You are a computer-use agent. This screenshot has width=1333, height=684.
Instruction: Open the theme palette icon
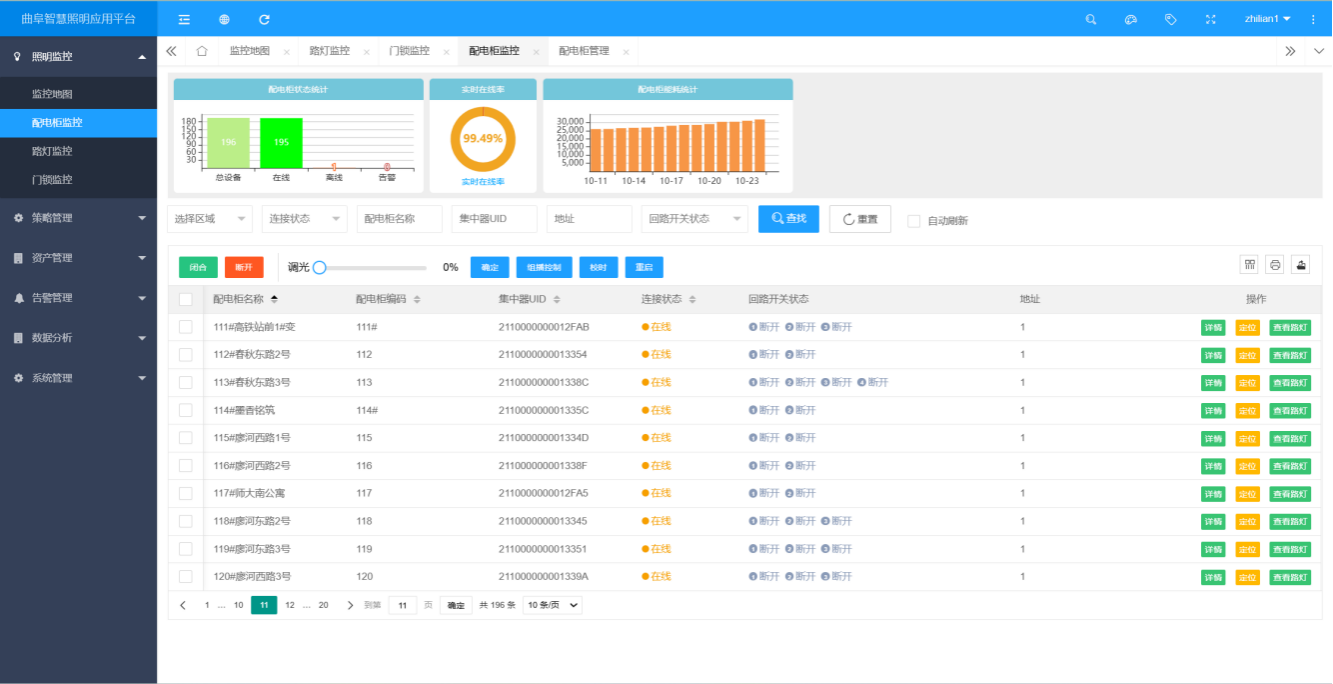(1131, 19)
